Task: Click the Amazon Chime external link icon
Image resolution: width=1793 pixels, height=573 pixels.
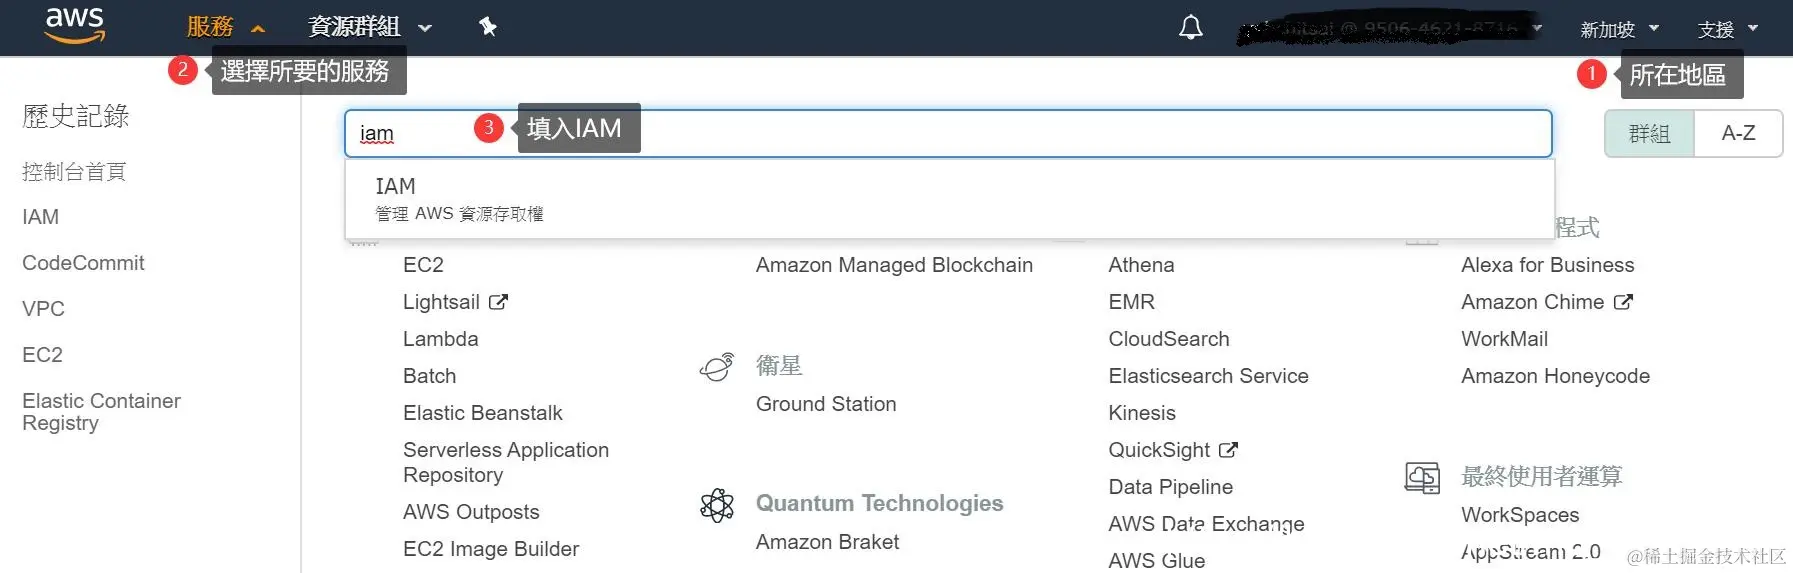Action: click(x=1623, y=302)
